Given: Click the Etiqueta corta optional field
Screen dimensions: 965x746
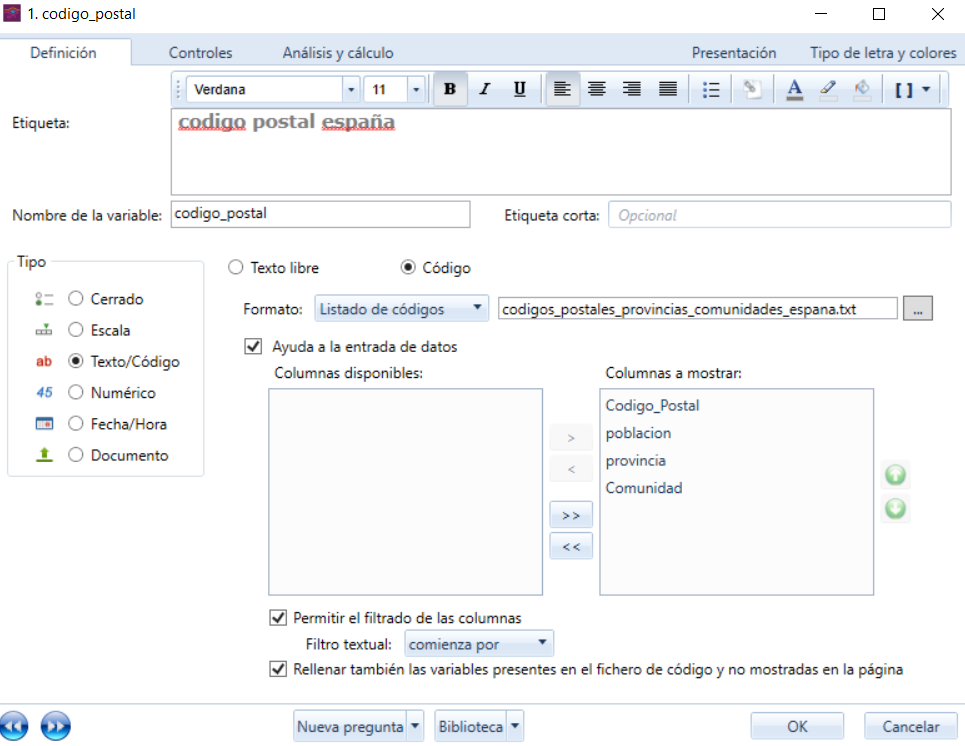Looking at the screenshot, I should [x=780, y=215].
